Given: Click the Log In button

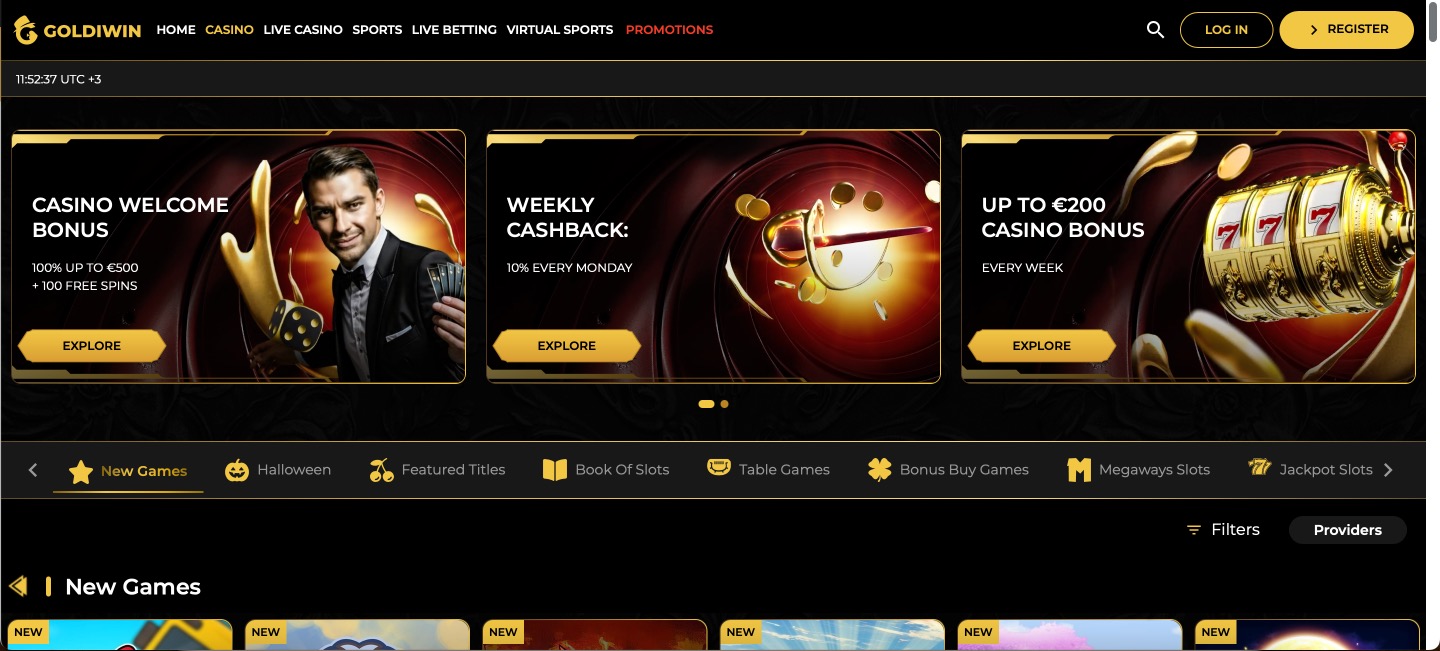Looking at the screenshot, I should point(1226,30).
